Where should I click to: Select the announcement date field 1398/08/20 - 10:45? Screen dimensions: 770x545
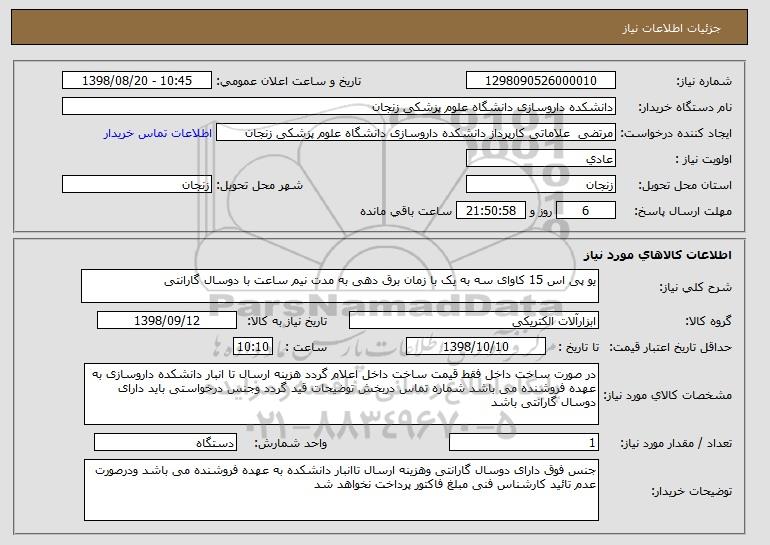[x=137, y=81]
